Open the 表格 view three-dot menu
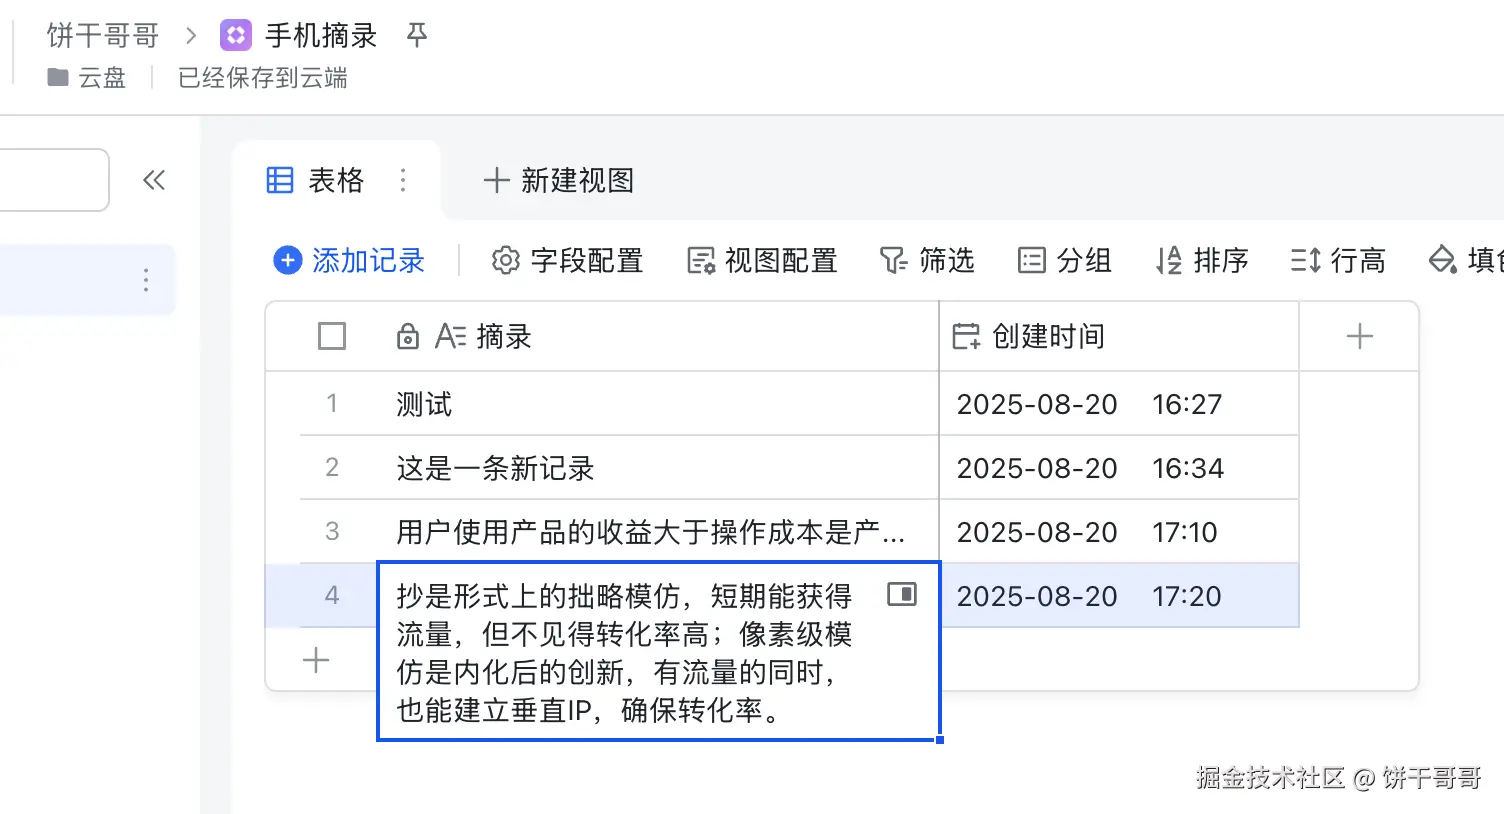The width and height of the screenshot is (1504, 814). [x=403, y=180]
